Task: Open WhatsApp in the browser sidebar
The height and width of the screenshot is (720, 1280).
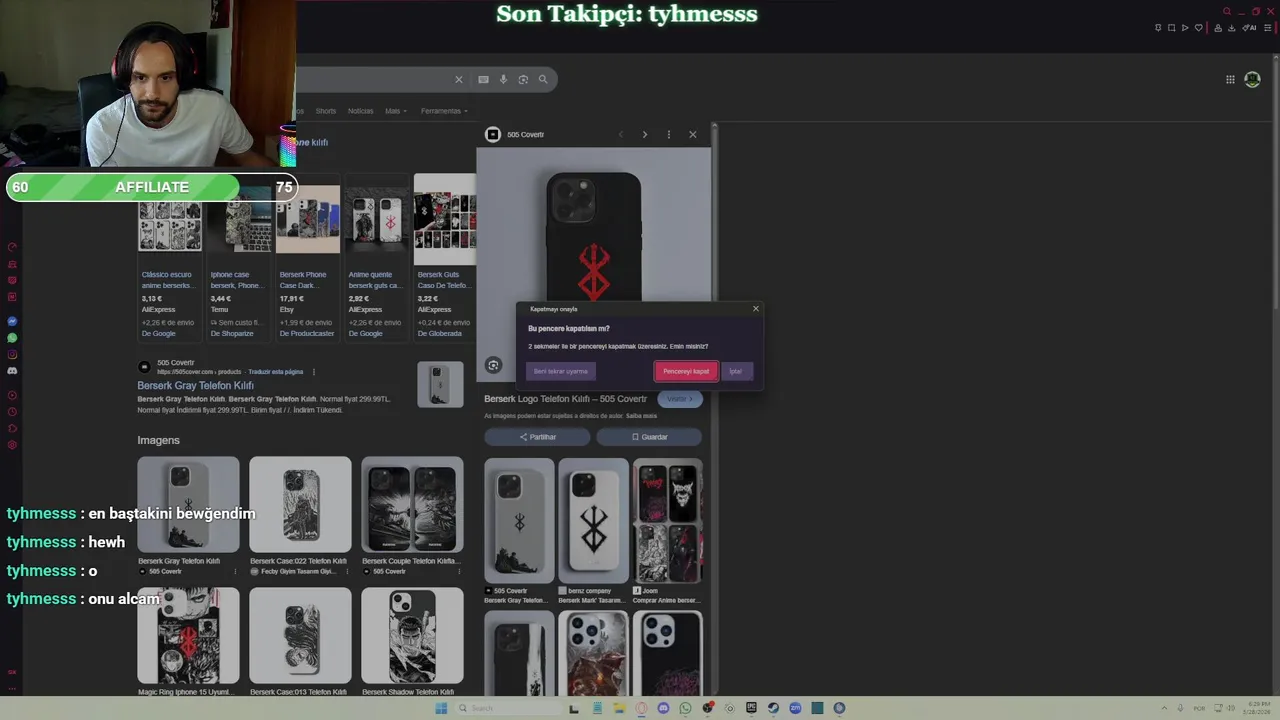Action: coord(12,338)
